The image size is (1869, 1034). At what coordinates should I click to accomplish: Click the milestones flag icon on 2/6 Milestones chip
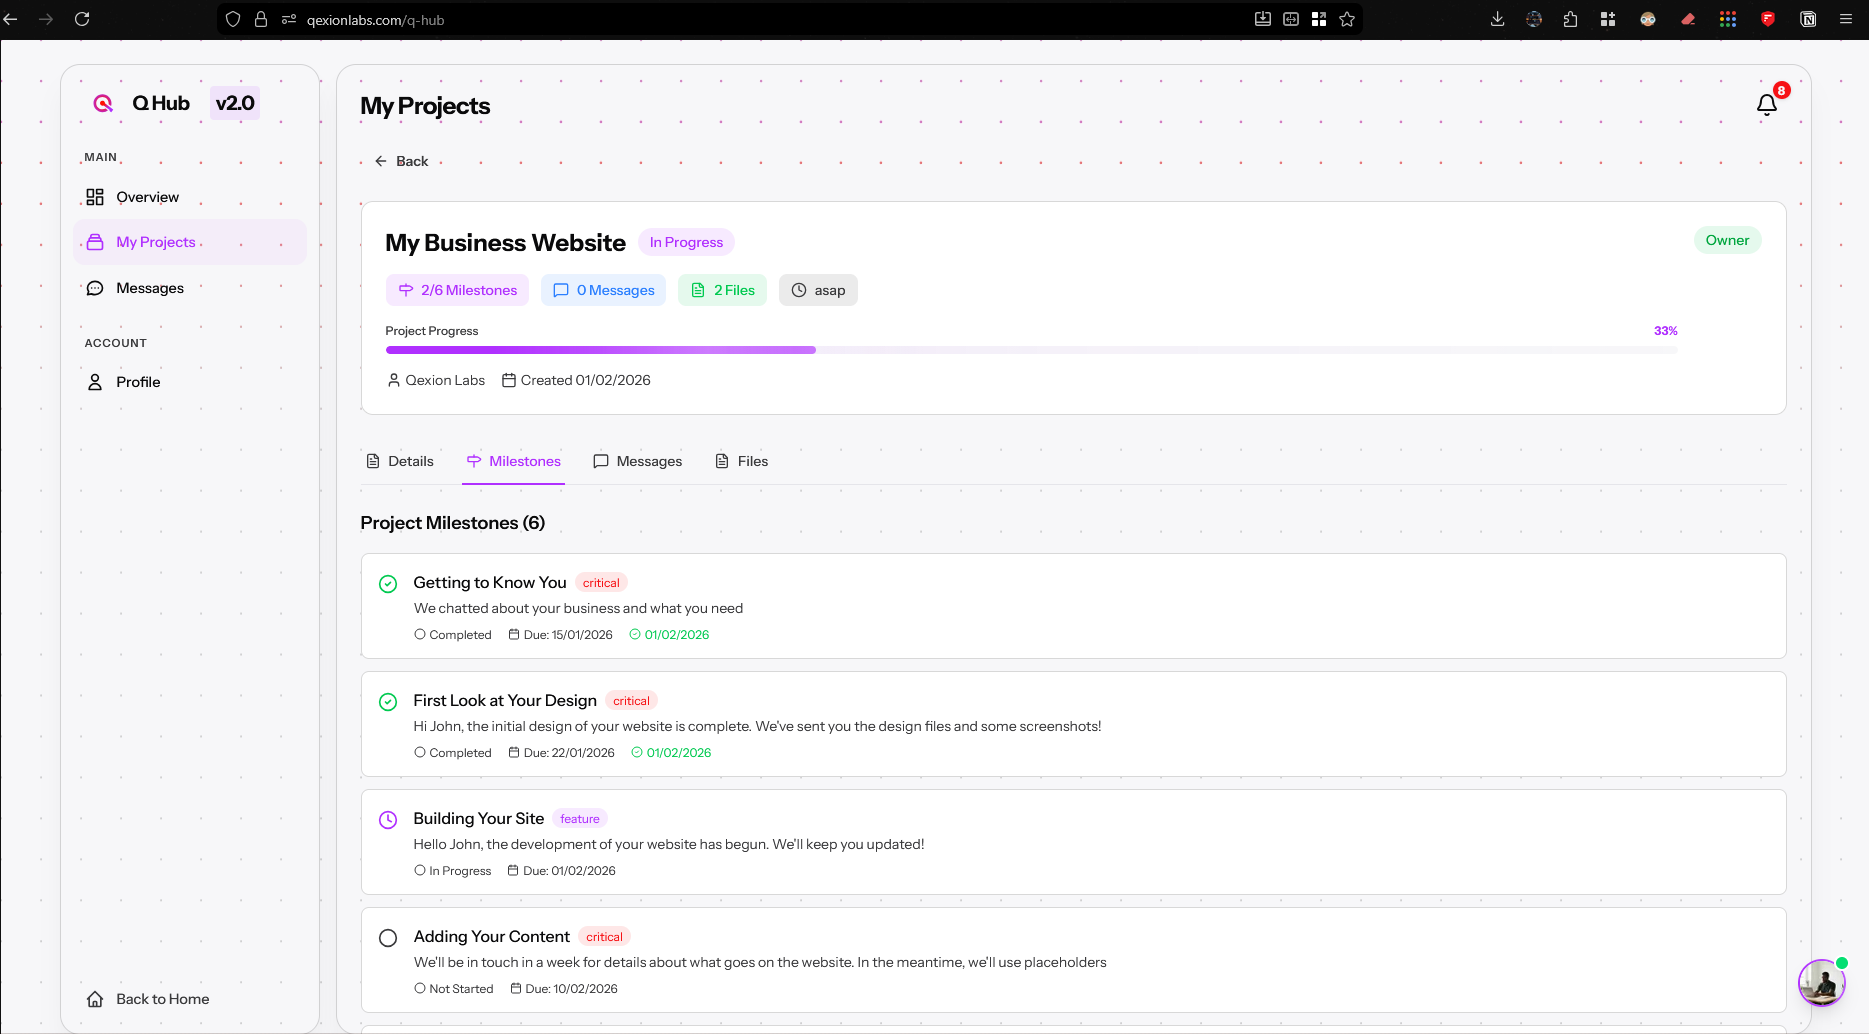pos(405,290)
